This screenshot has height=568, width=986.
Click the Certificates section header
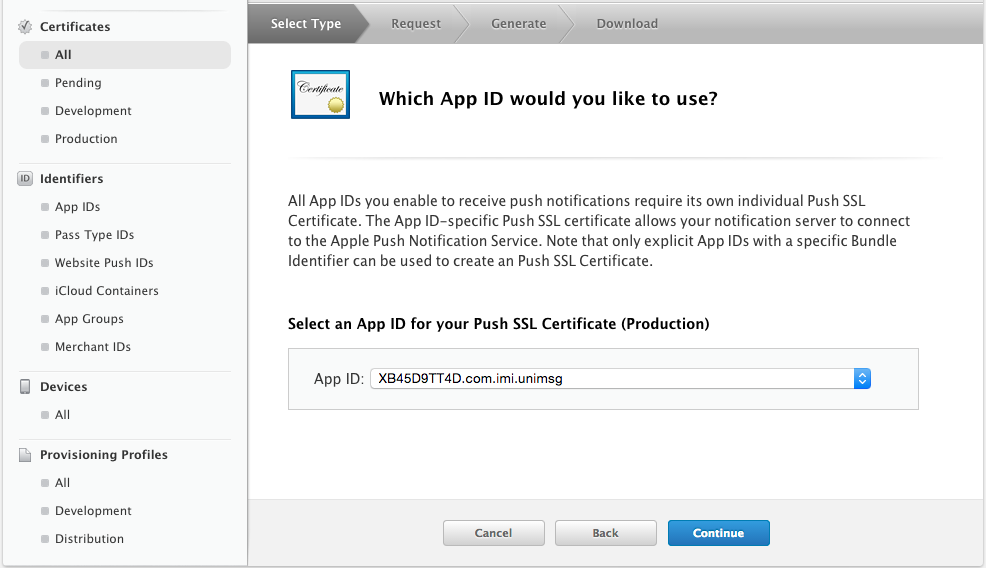click(x=75, y=26)
